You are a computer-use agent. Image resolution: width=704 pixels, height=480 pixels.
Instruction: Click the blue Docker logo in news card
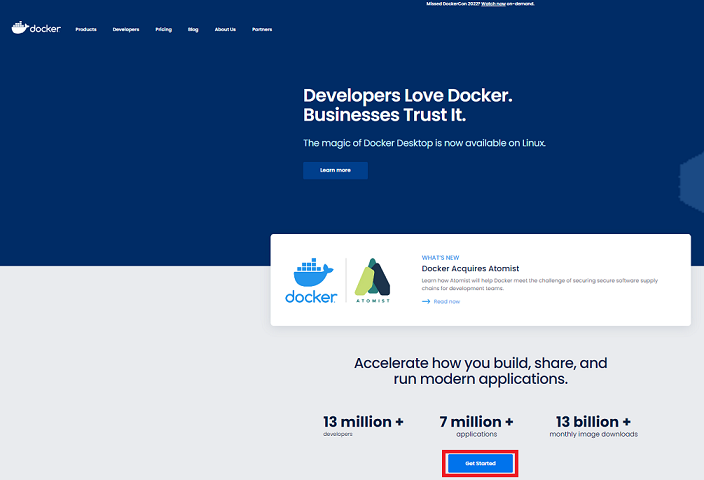pyautogui.click(x=311, y=281)
